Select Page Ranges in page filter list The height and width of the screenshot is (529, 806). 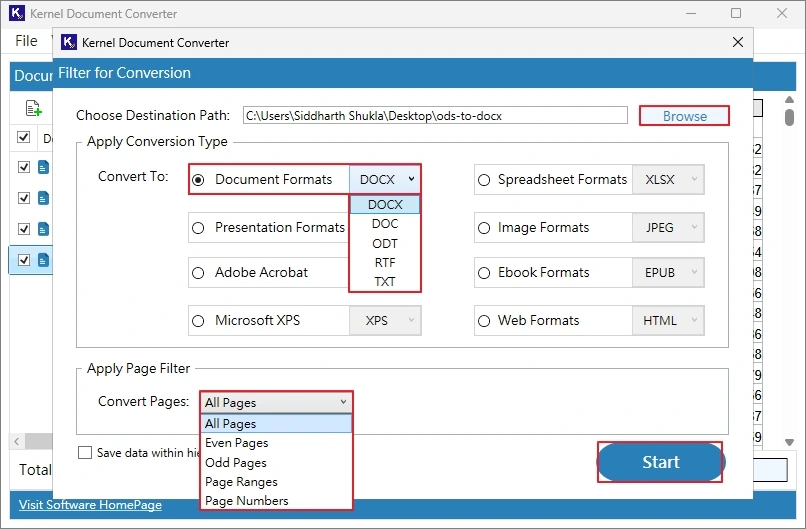click(276, 482)
